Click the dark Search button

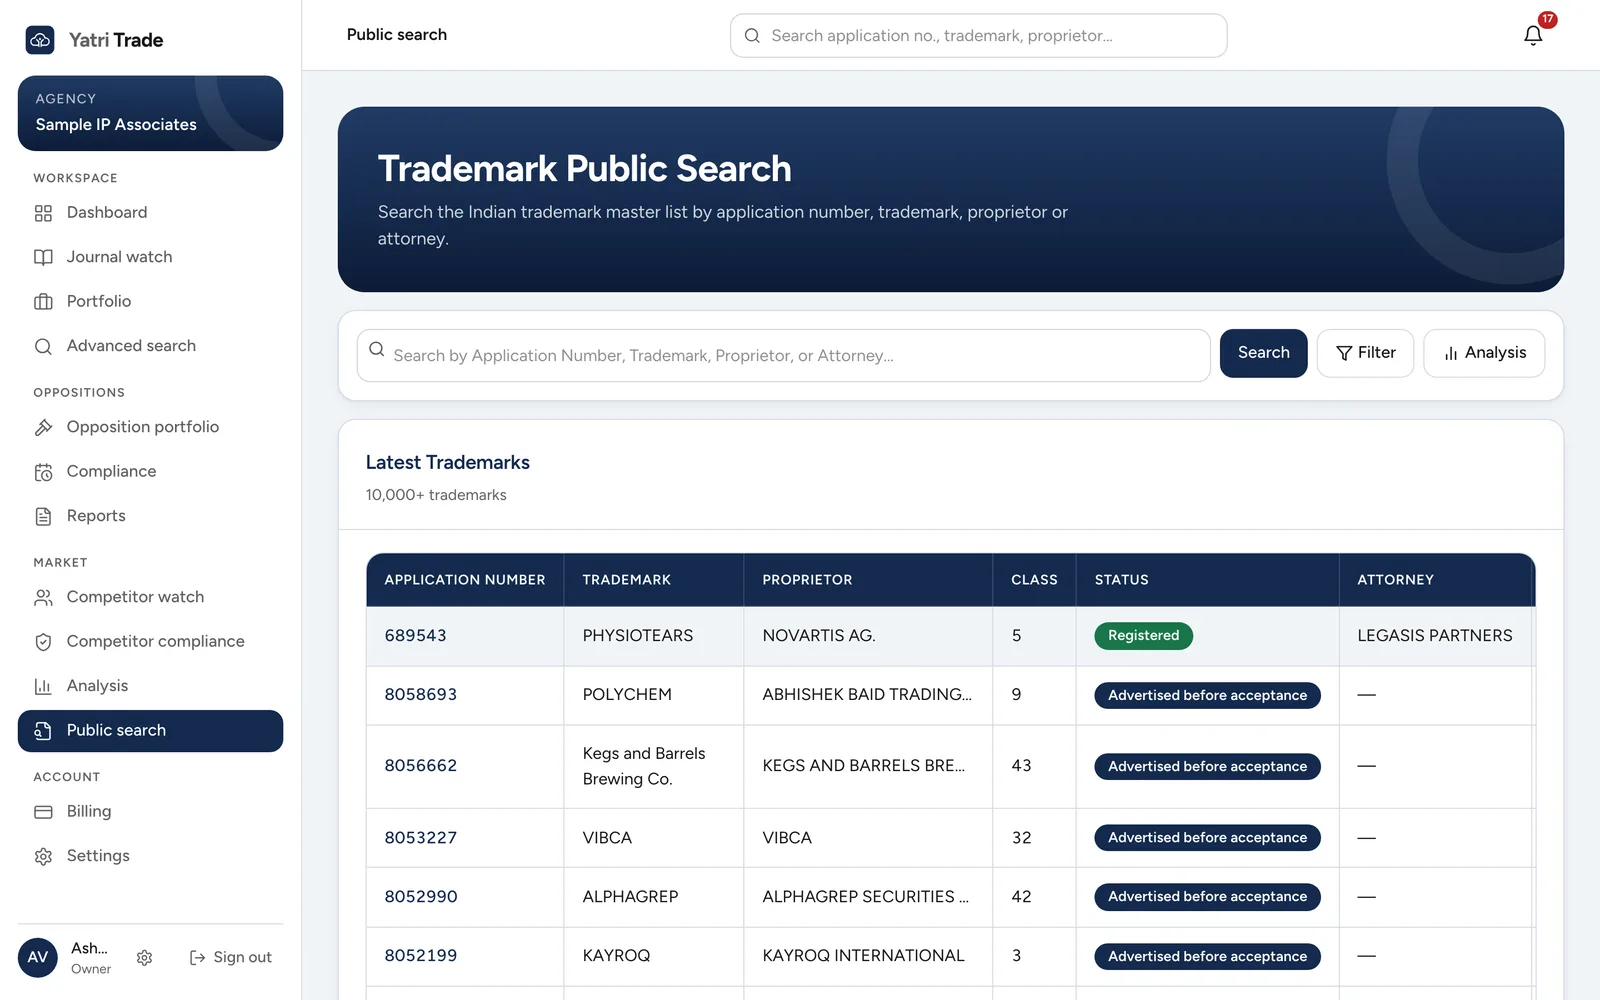click(1263, 353)
